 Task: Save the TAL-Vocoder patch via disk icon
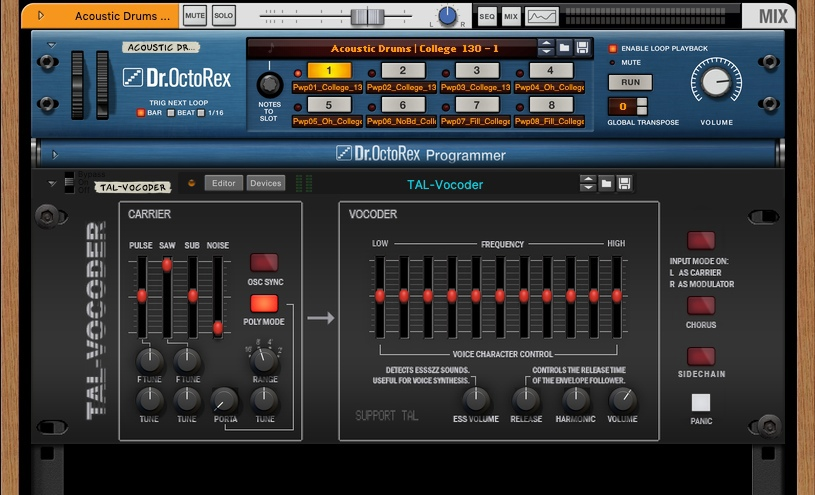(x=624, y=183)
